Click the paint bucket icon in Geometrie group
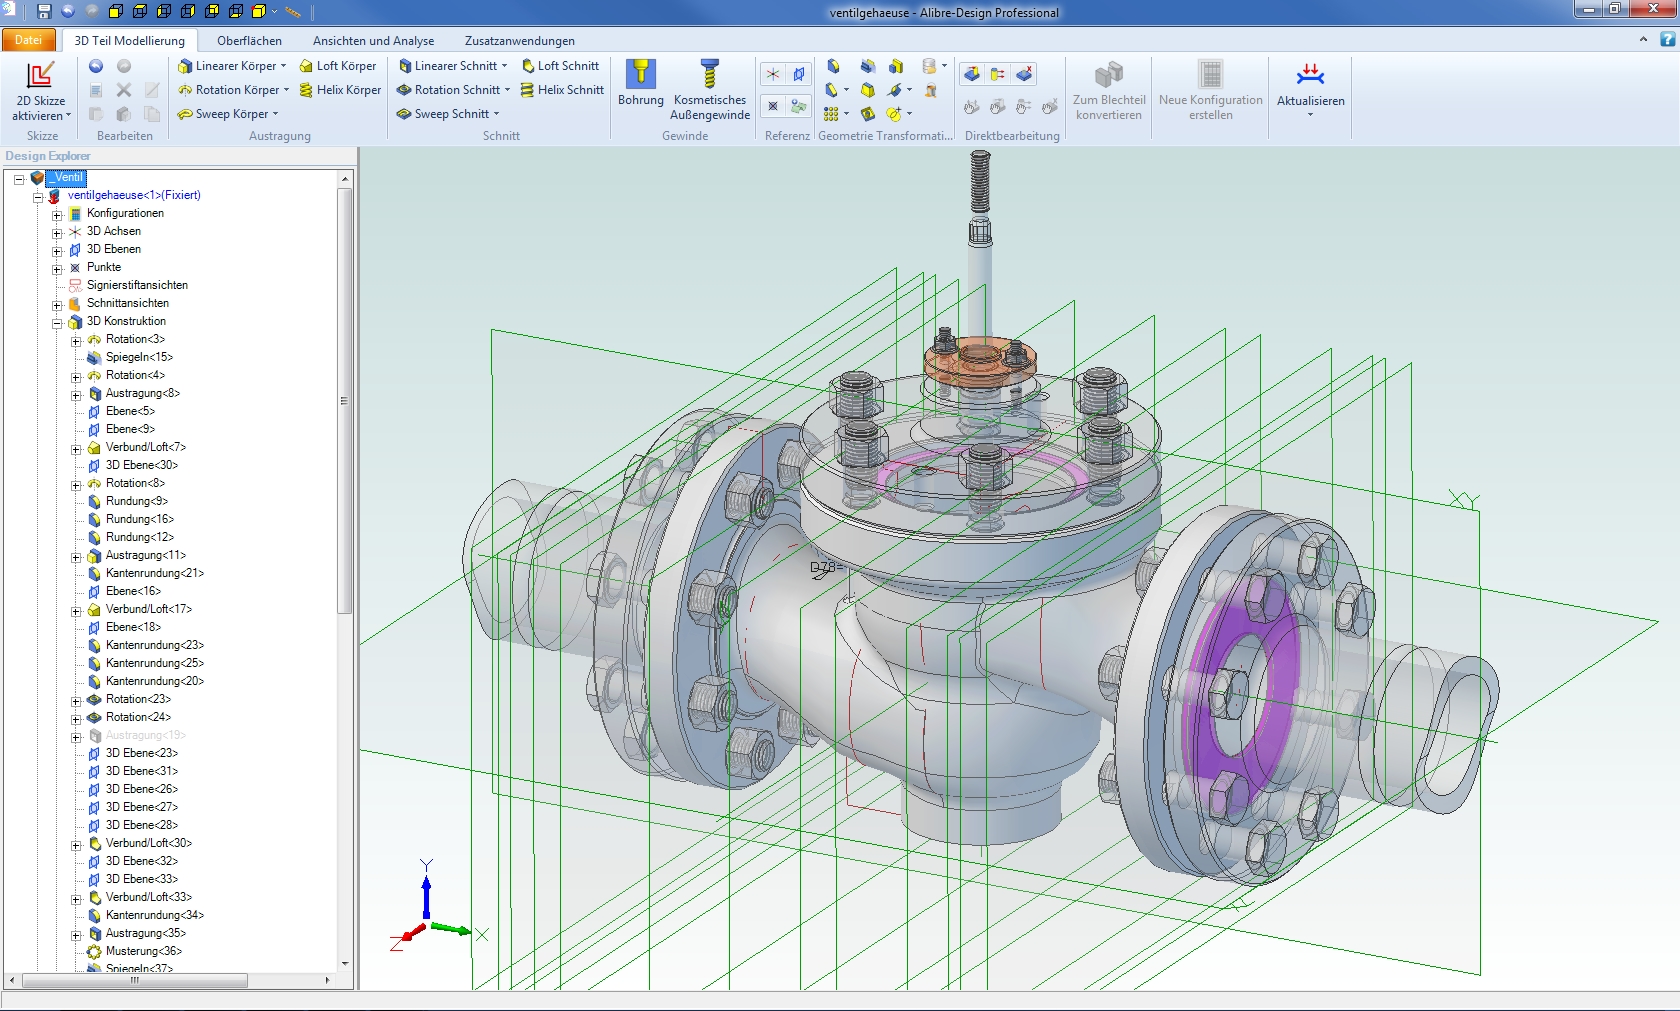 coord(931,90)
